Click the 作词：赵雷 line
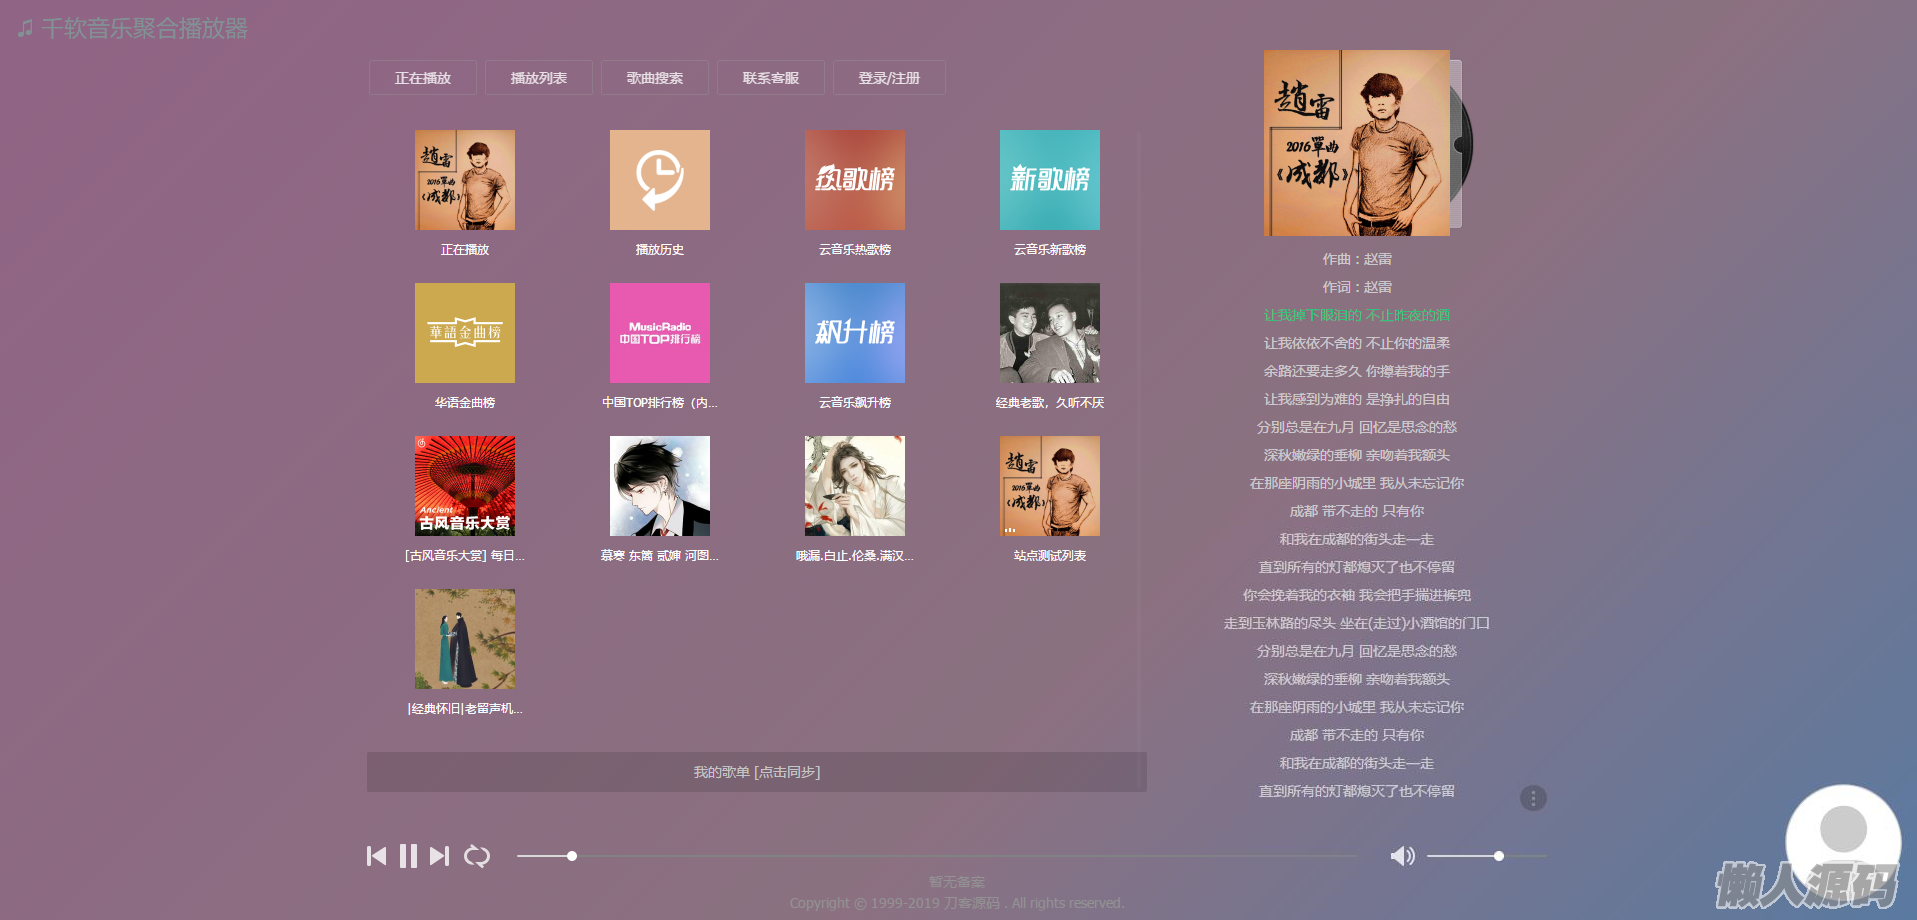This screenshot has width=1917, height=920. pos(1357,287)
